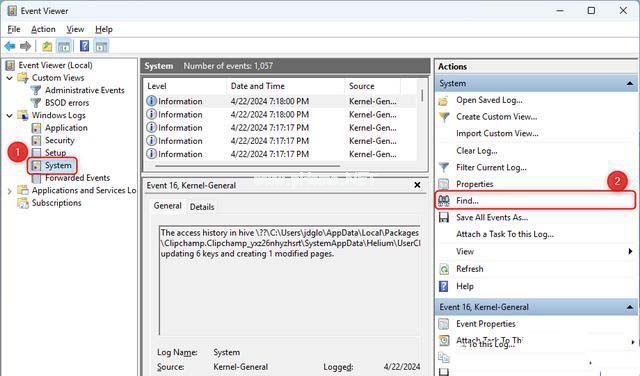
Task: Click the Forward arrow toolbar icon
Action: point(25,47)
